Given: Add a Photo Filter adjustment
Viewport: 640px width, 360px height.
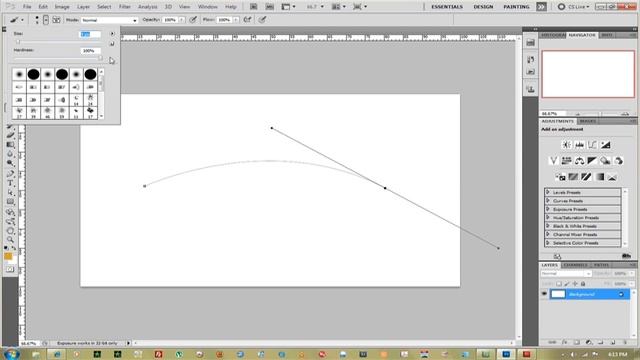Looking at the screenshot, I should 605,161.
